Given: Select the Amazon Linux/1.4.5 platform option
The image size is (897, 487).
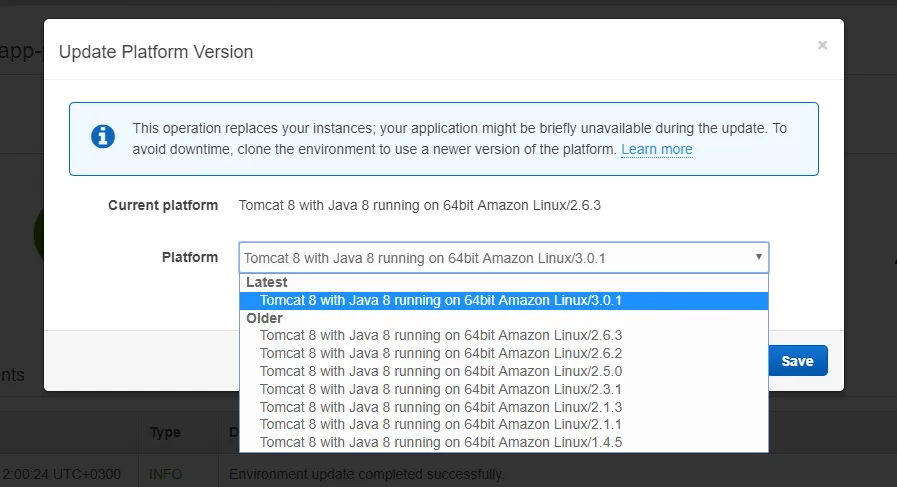Looking at the screenshot, I should (440, 442).
